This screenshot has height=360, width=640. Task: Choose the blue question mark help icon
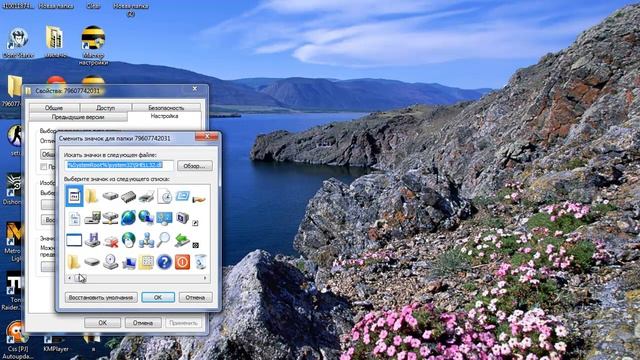[164, 262]
